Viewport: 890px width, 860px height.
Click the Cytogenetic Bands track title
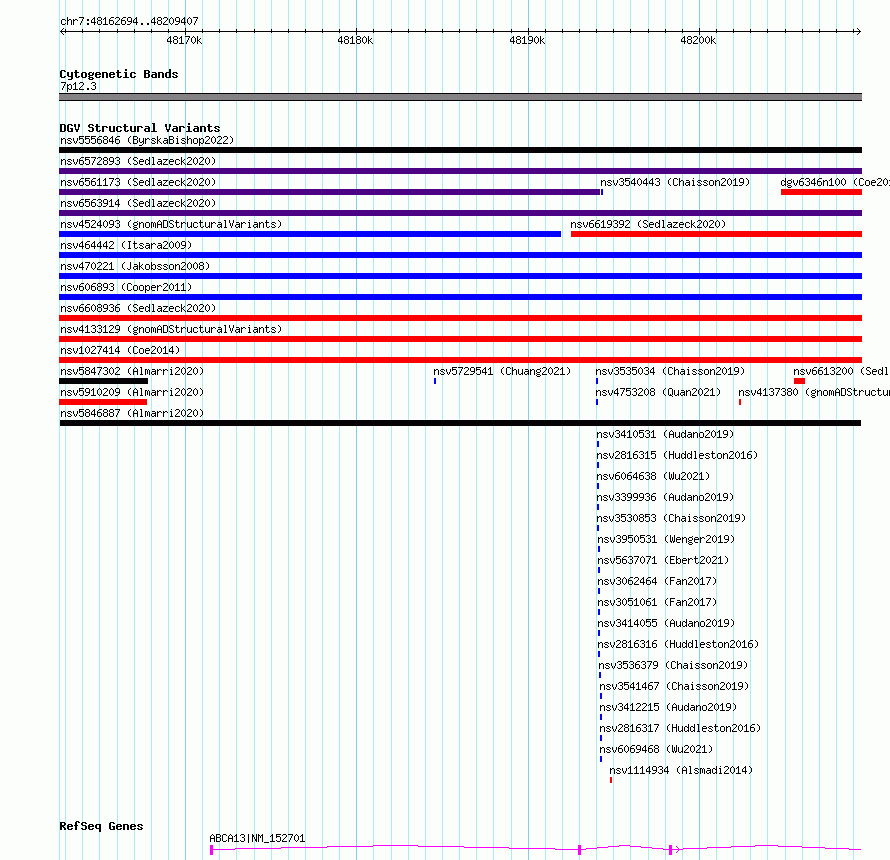click(x=119, y=74)
